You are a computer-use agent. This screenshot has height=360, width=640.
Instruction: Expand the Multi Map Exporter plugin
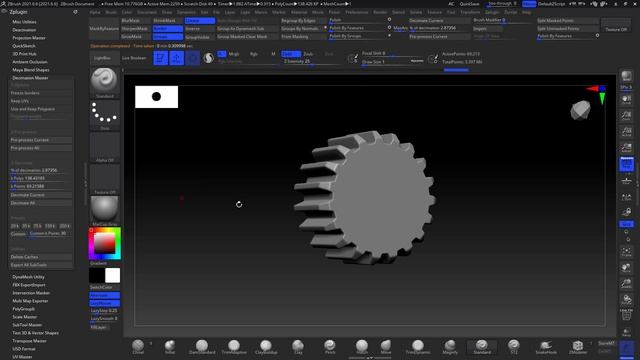click(30, 301)
